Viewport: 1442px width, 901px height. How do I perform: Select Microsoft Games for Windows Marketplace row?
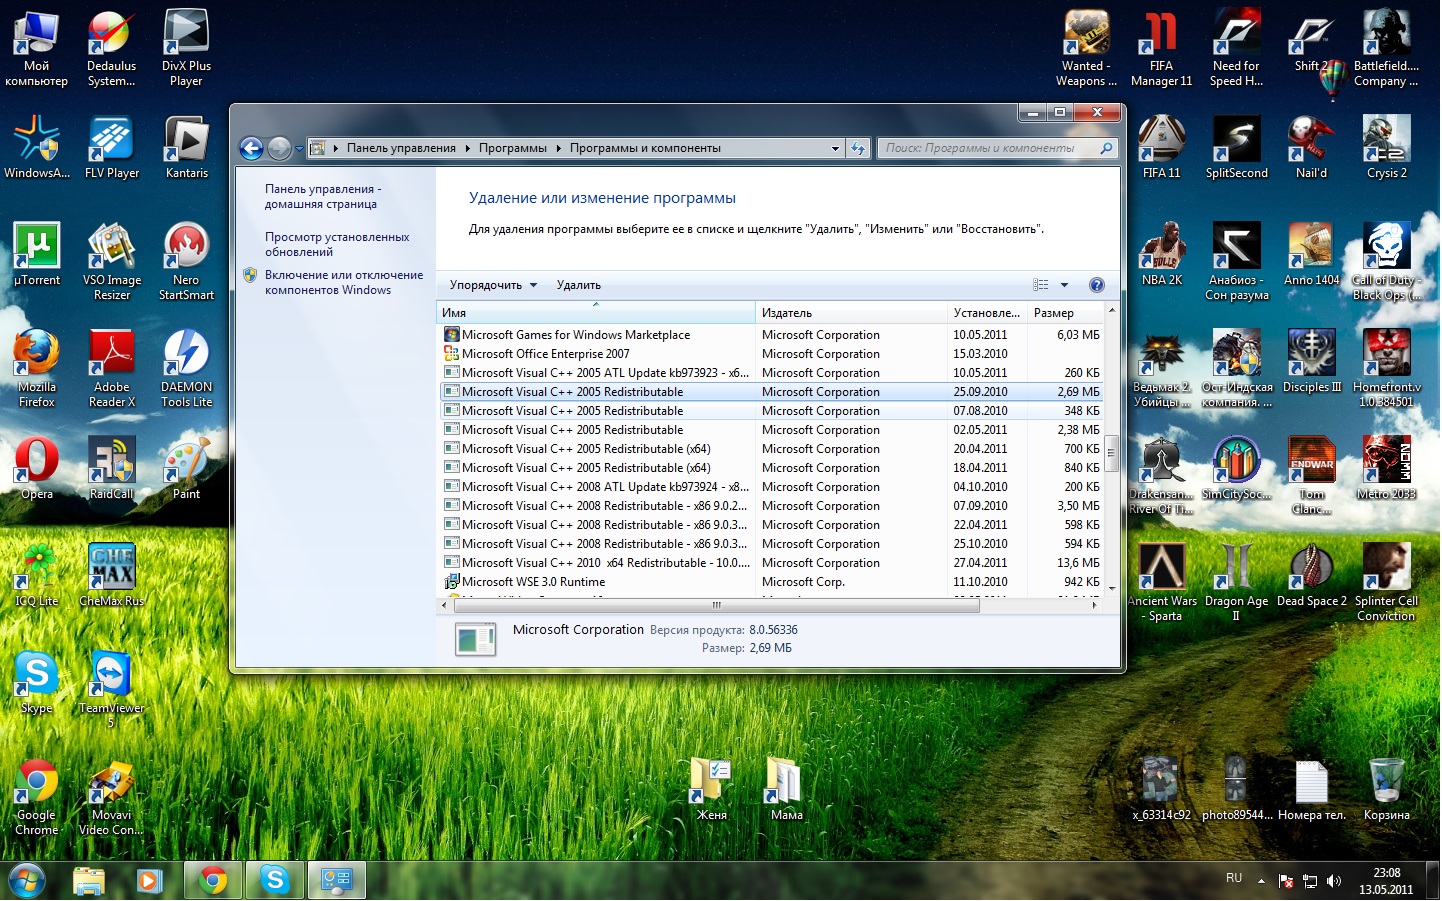[x=771, y=335]
